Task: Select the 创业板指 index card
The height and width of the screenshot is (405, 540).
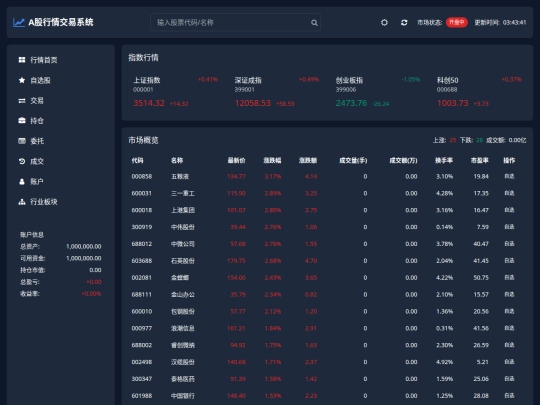Action: (x=378, y=92)
